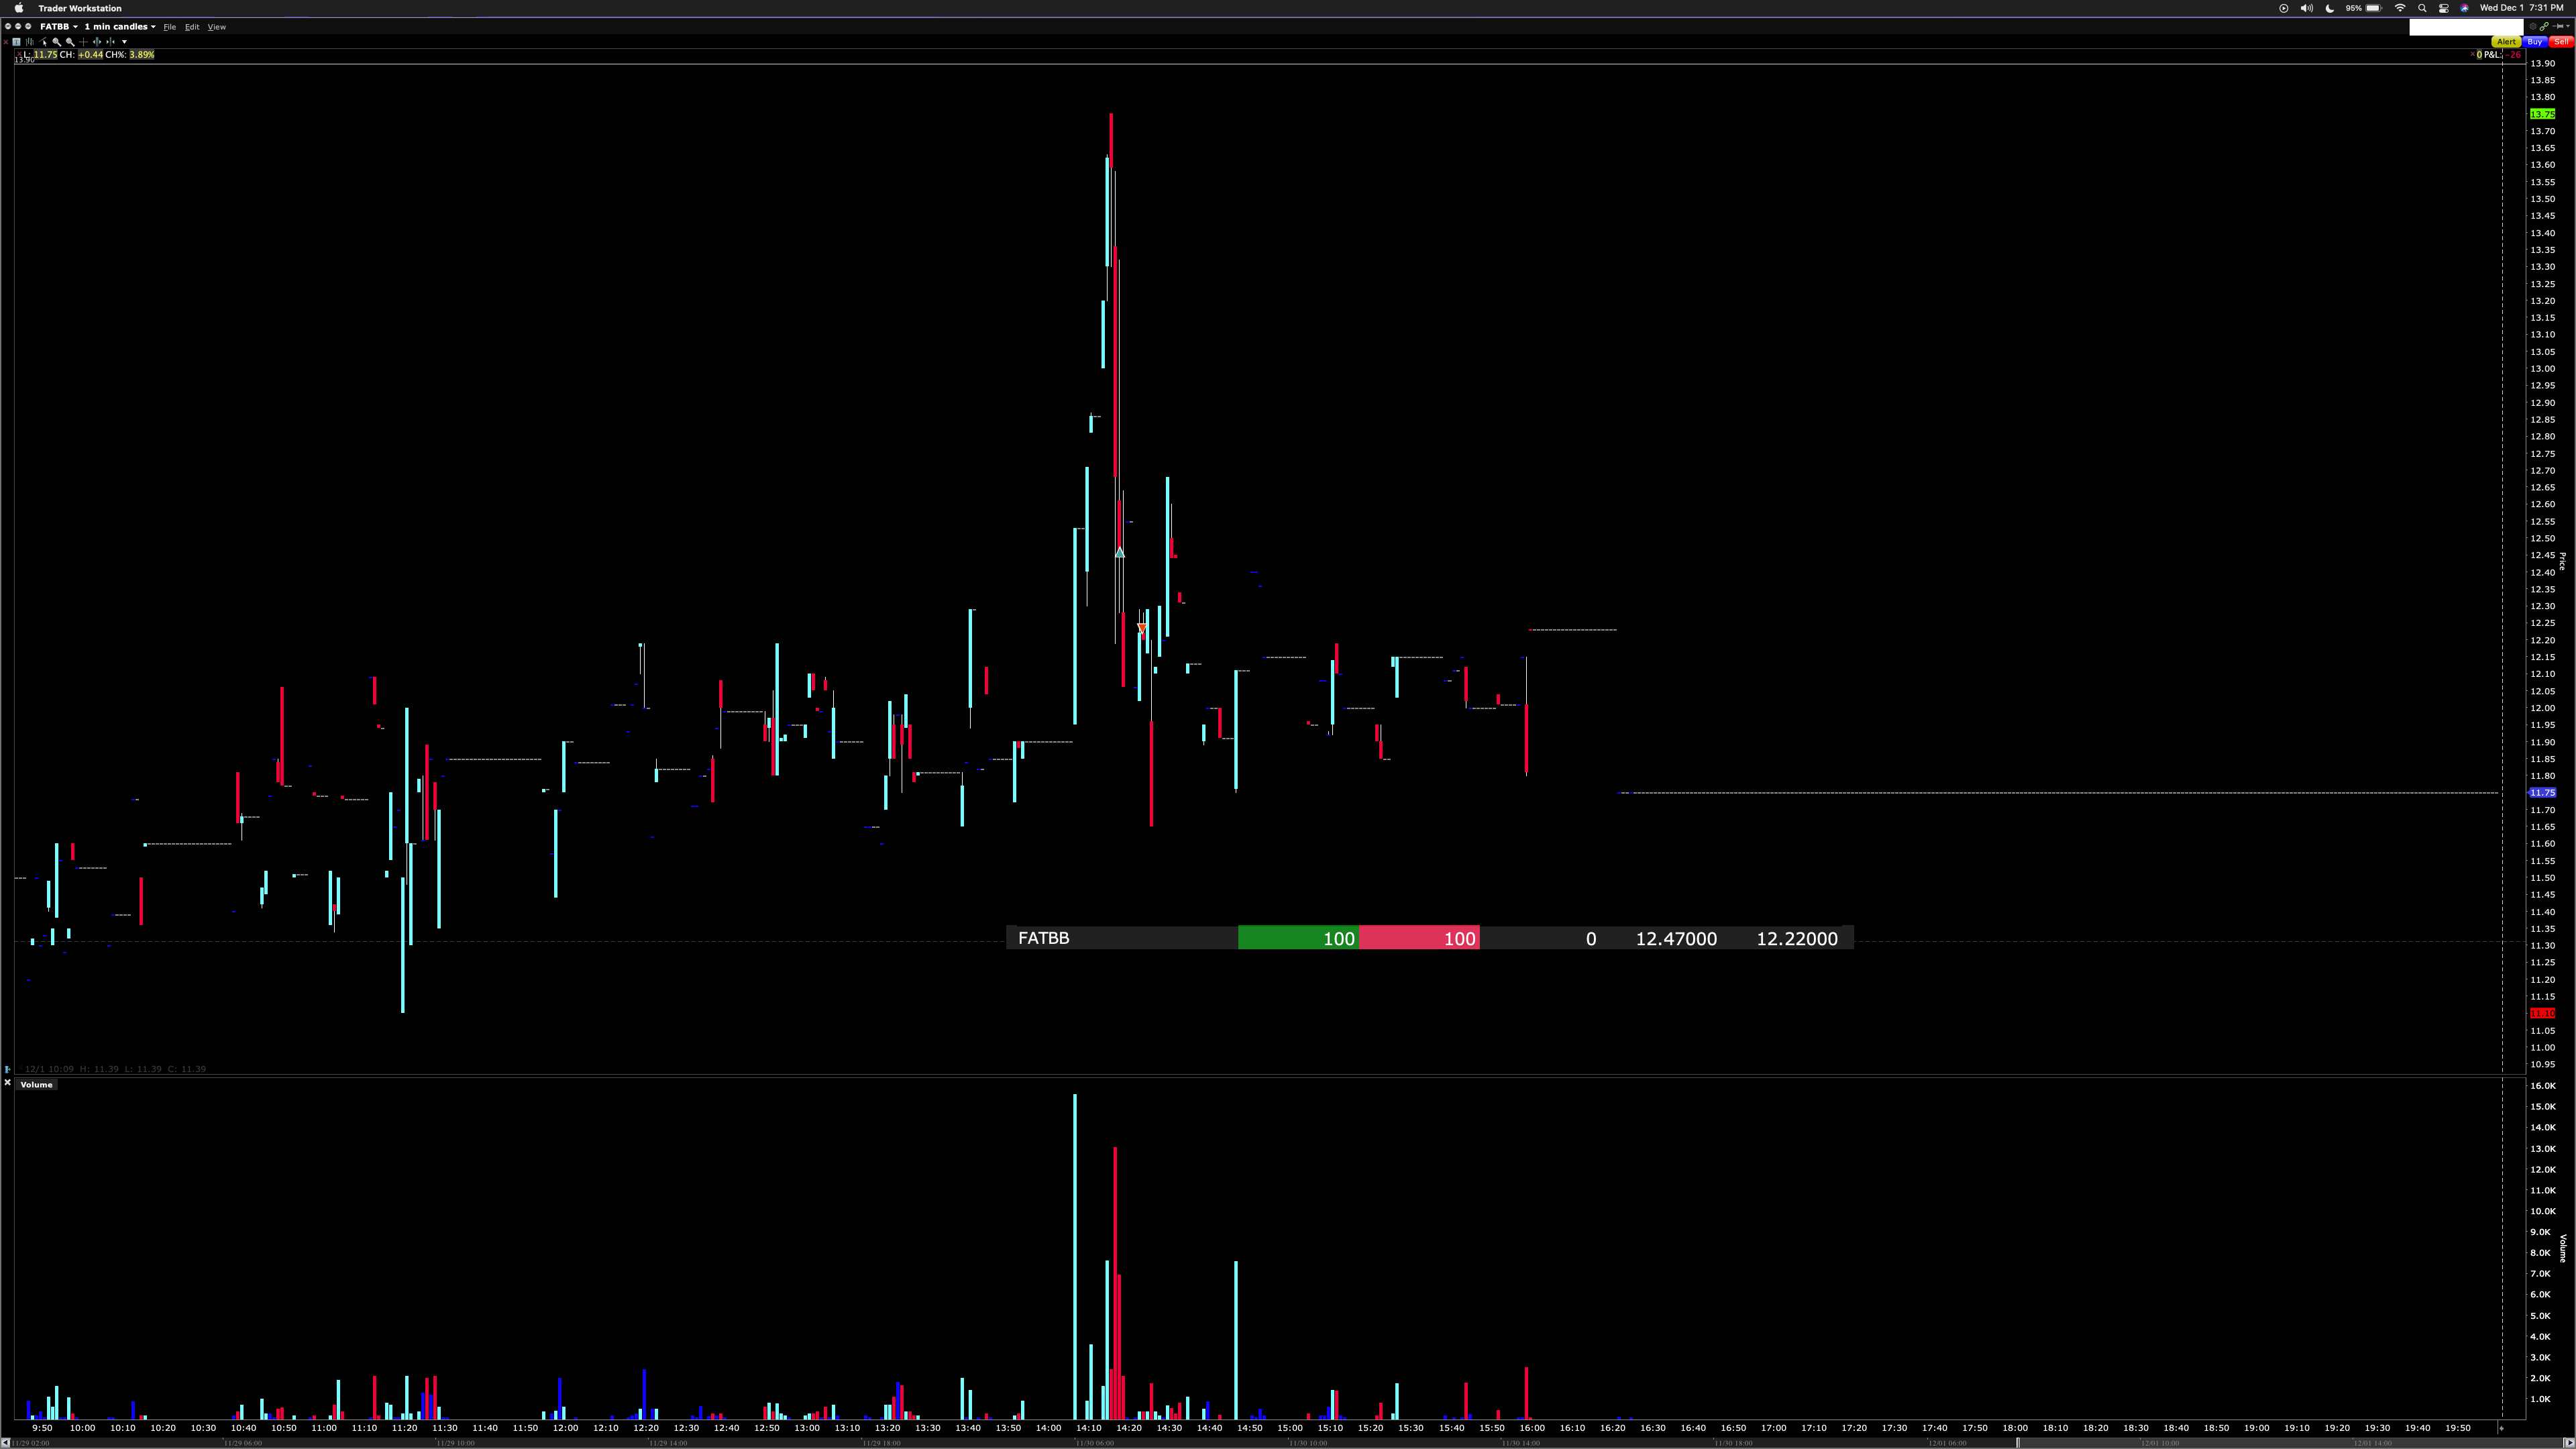Close the Volume sub-panel
Viewport: 2576px width, 1449px height.
pyautogui.click(x=8, y=1083)
